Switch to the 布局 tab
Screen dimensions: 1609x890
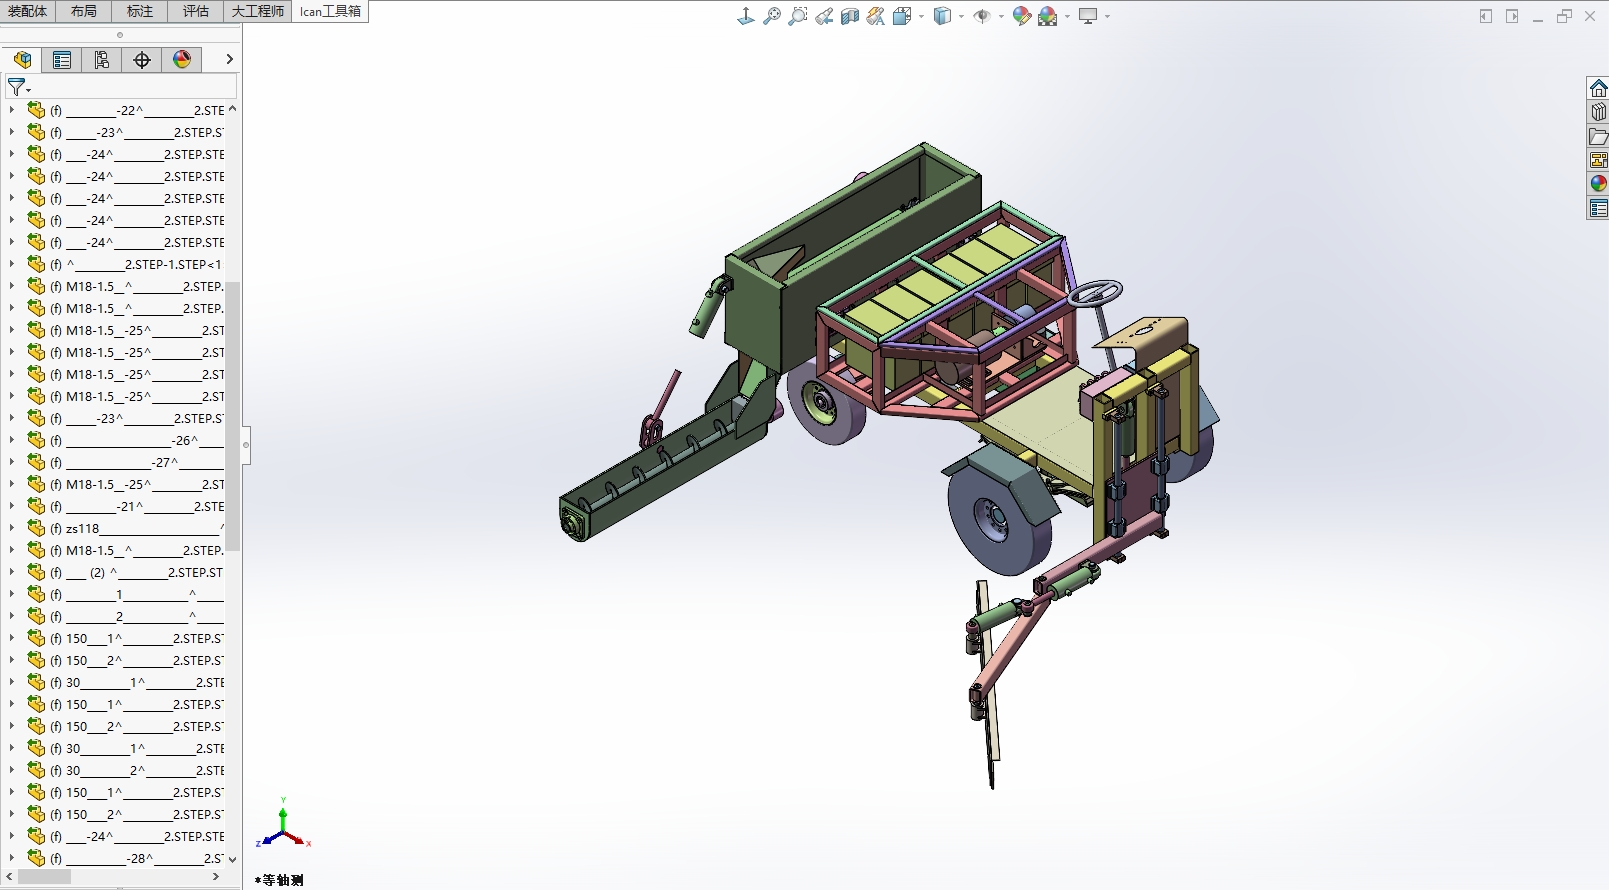pos(84,11)
